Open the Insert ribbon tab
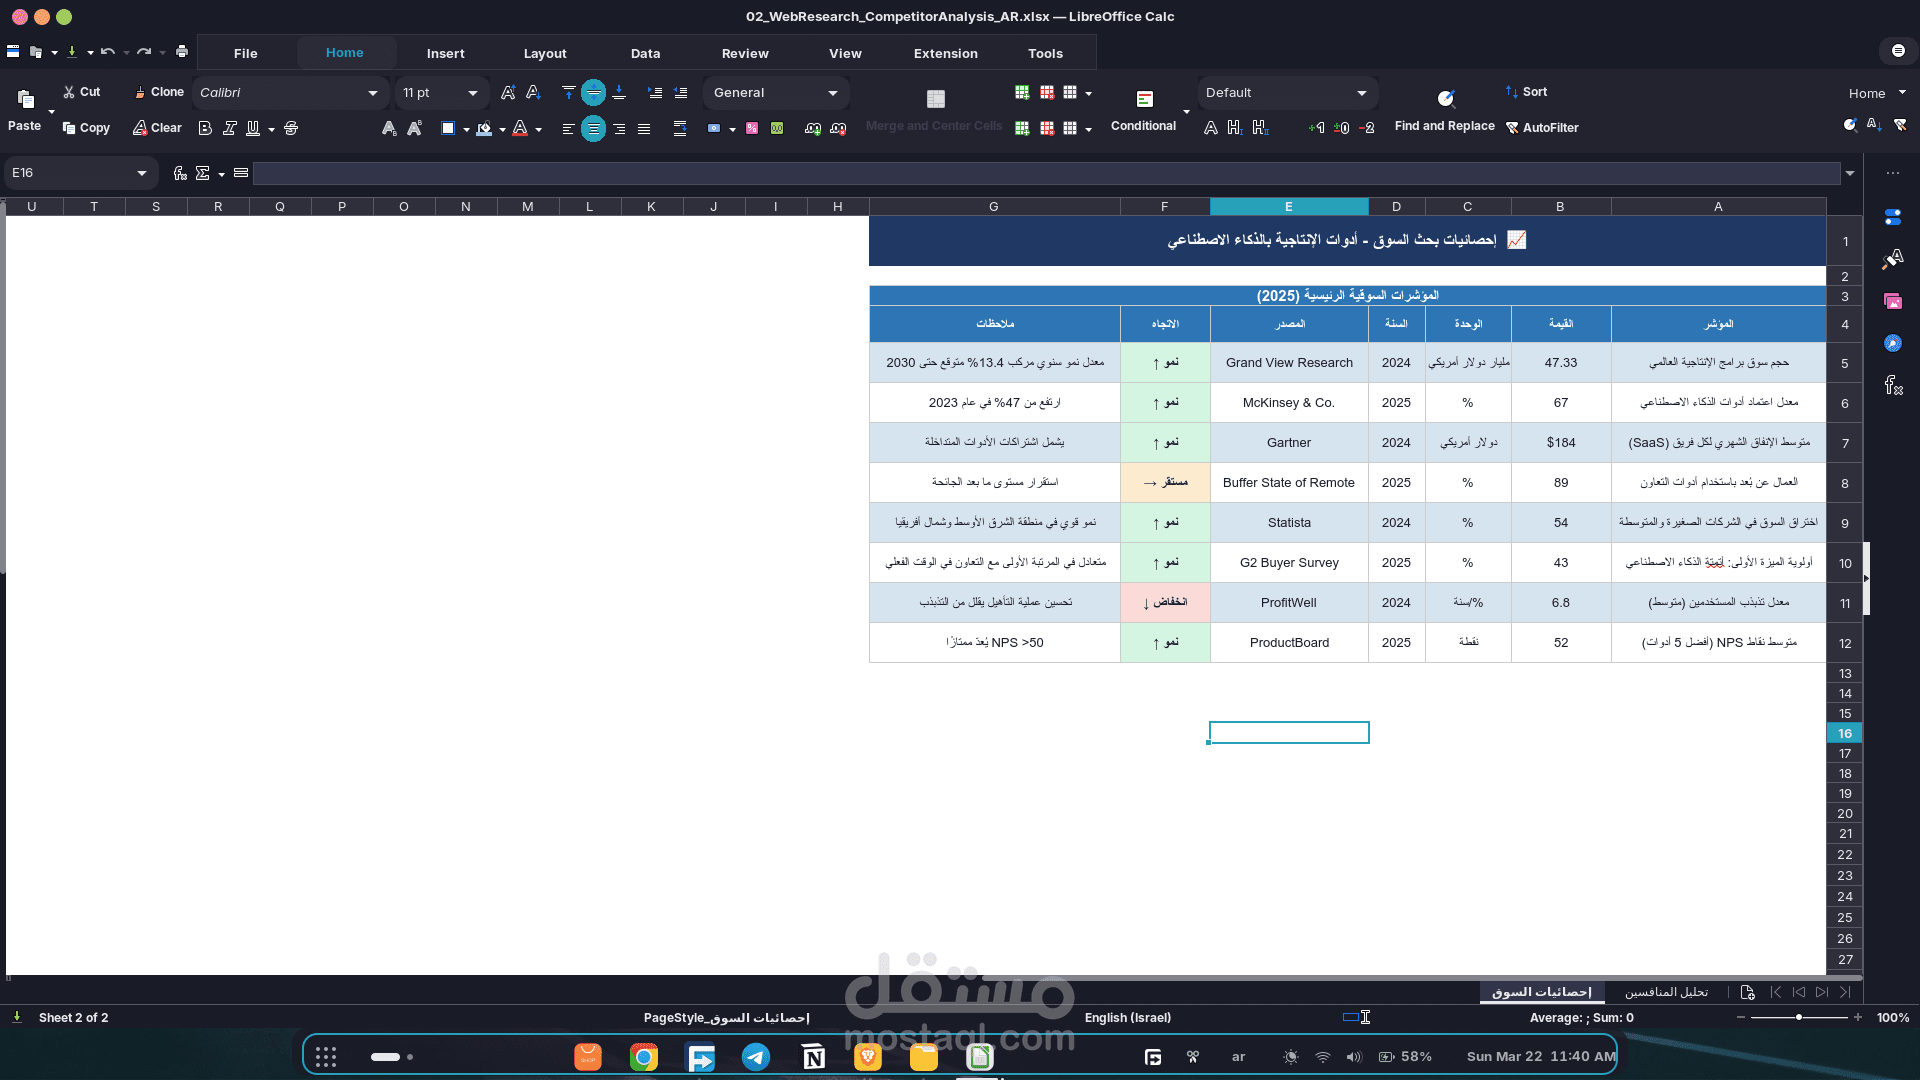This screenshot has width=1920, height=1080. click(x=445, y=53)
